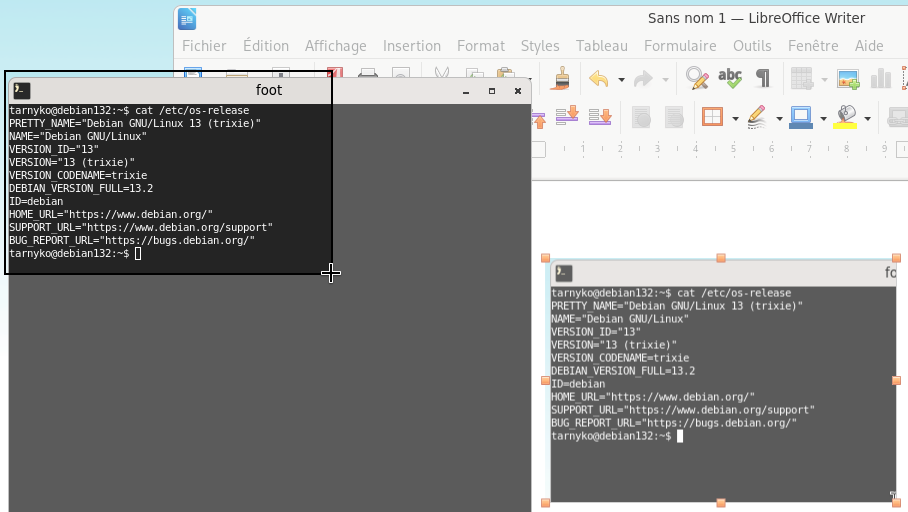
Task: Insert an image using the toolbar icon
Action: (x=848, y=79)
